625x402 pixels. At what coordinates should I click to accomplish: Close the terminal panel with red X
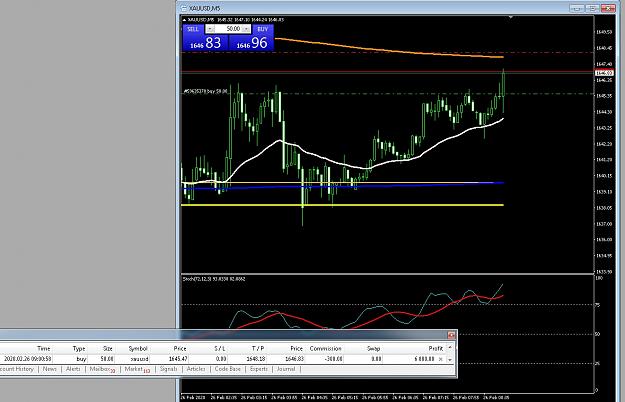(x=451, y=335)
